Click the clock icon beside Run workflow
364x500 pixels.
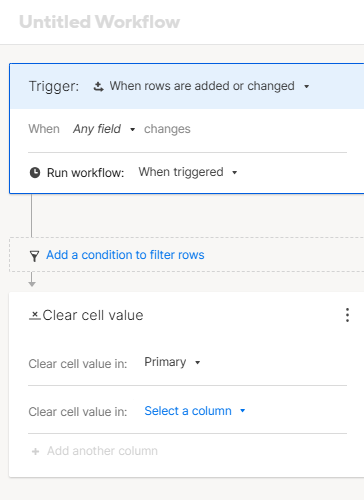[x=35, y=173]
